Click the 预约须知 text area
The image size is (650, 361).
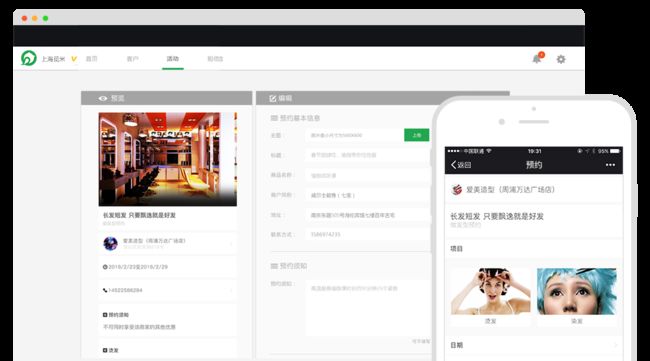tap(368, 308)
